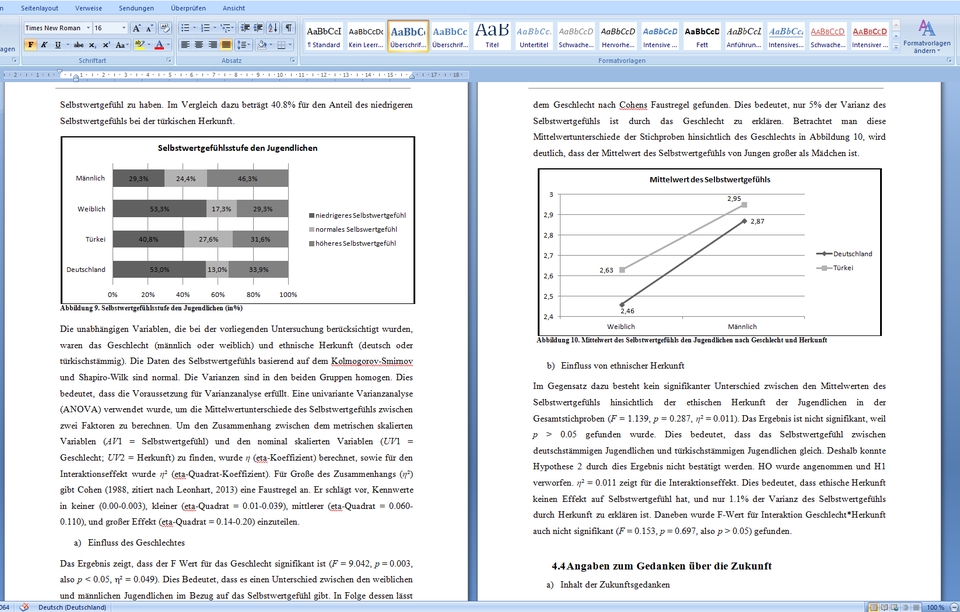This screenshot has width=960, height=612.
Task: Apply the Untertitel style
Action: coord(533,36)
